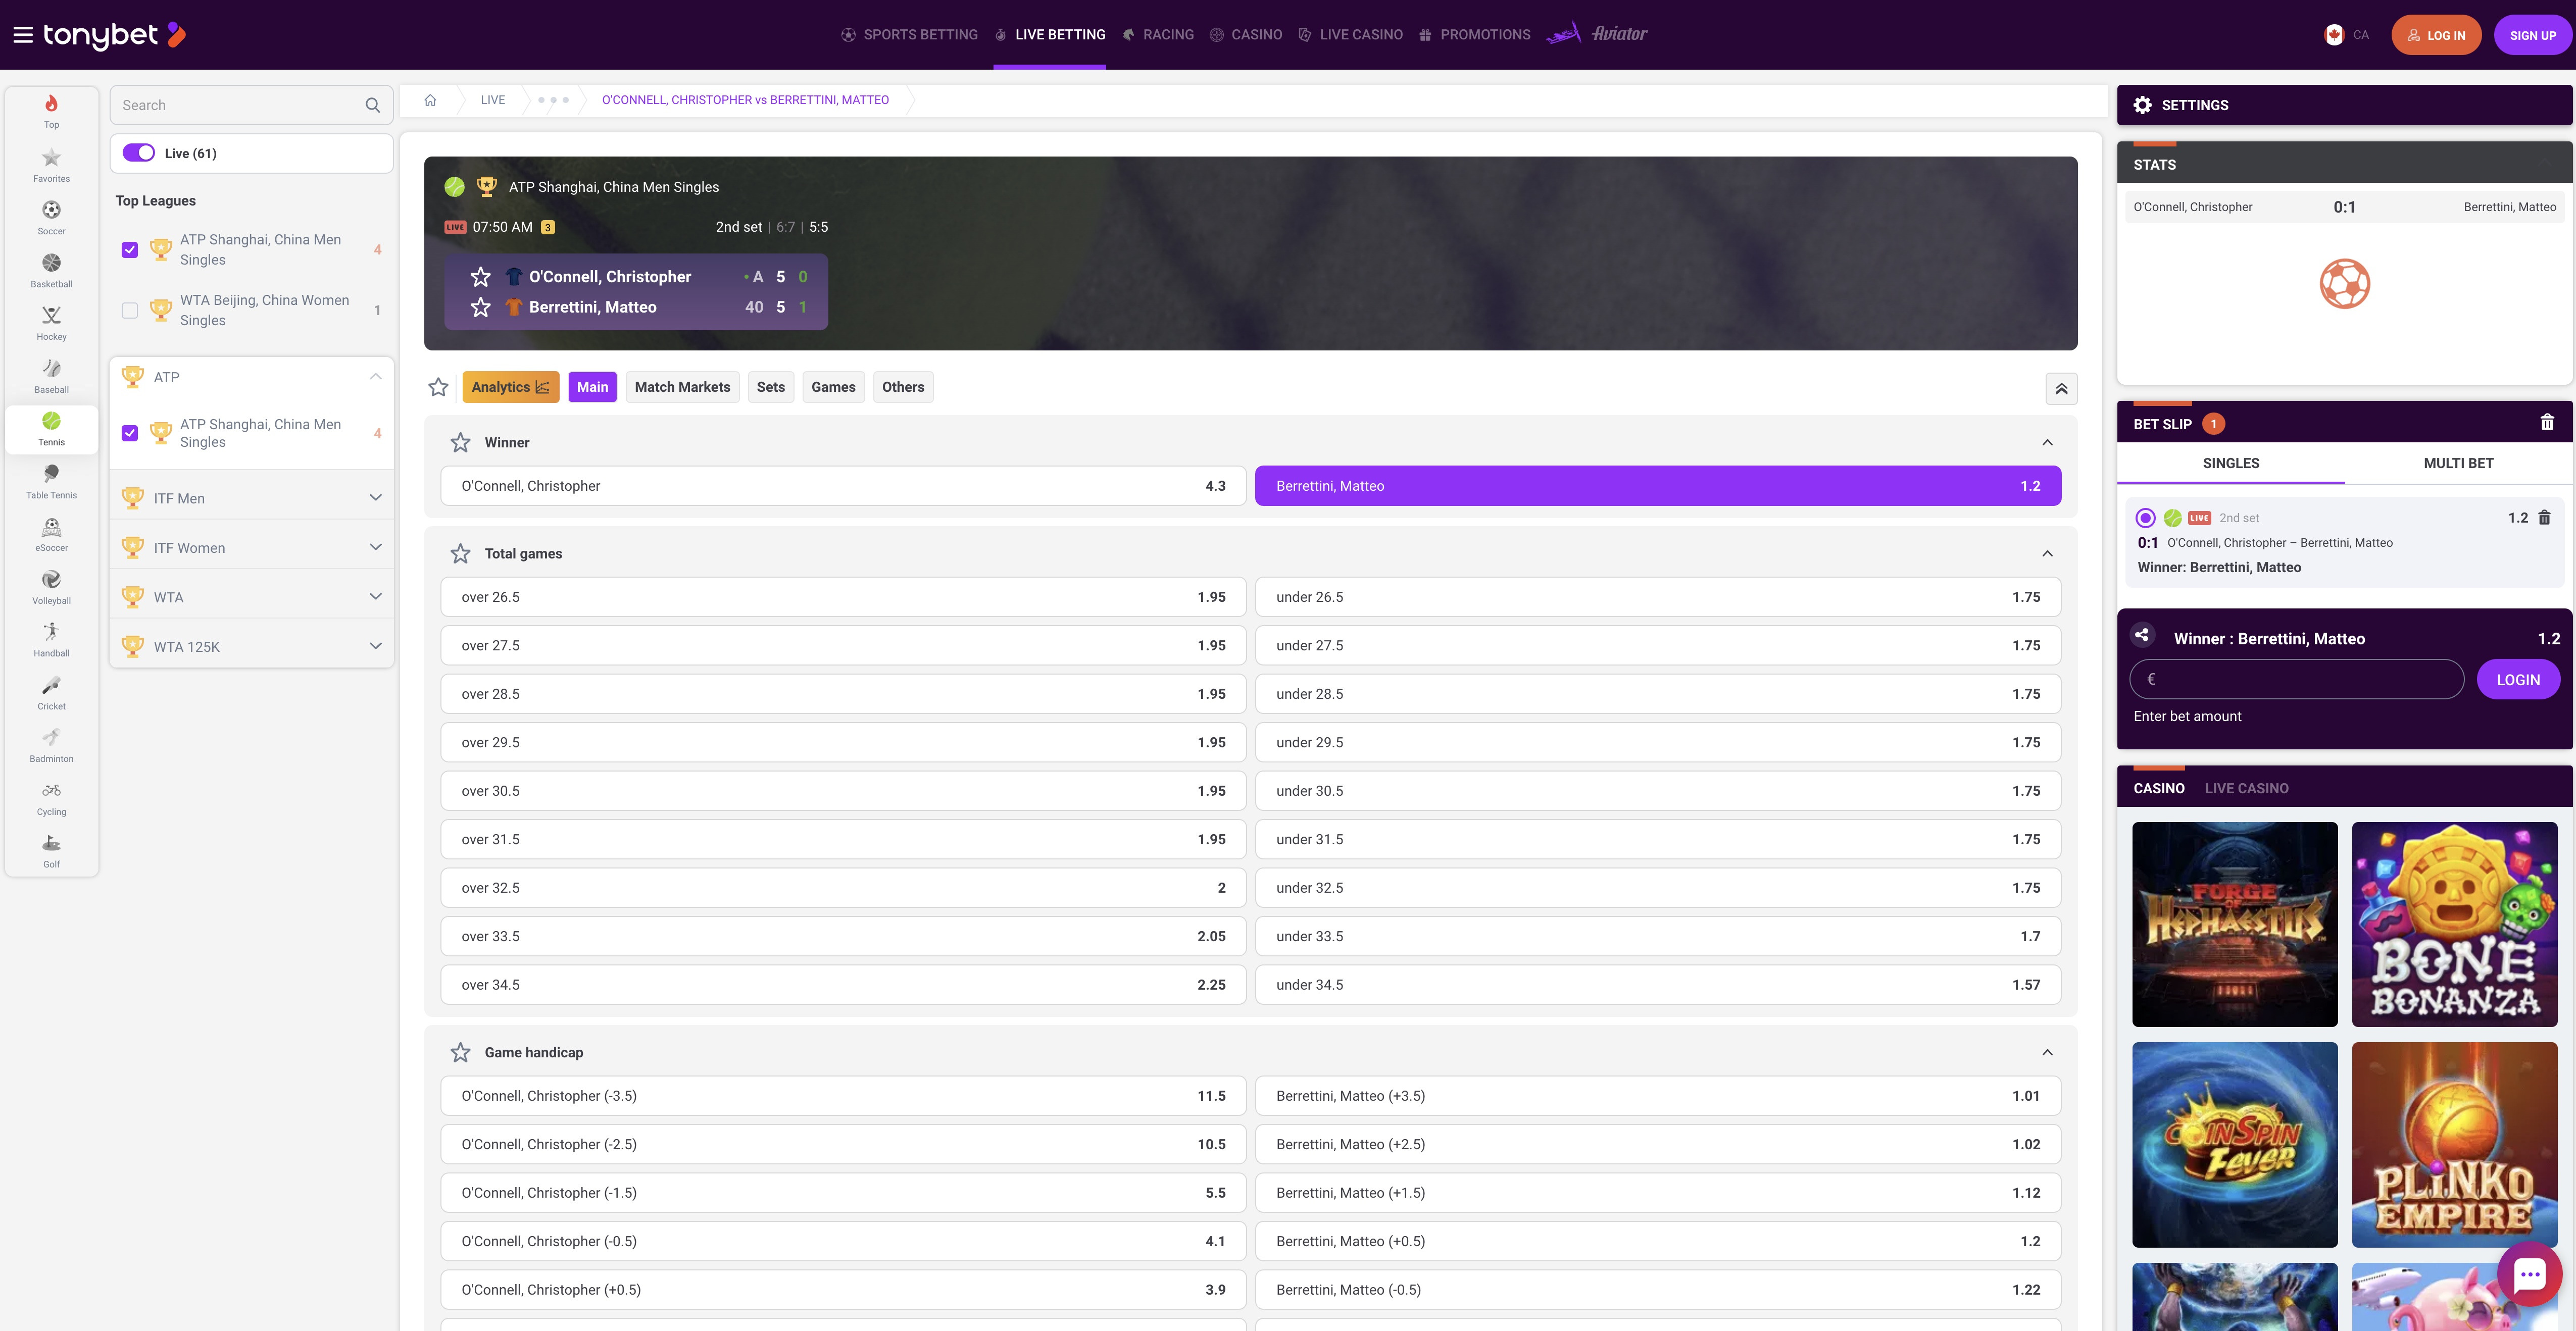2576x1331 pixels.
Task: Select Hockey in sports sidebar
Action: coord(51,323)
